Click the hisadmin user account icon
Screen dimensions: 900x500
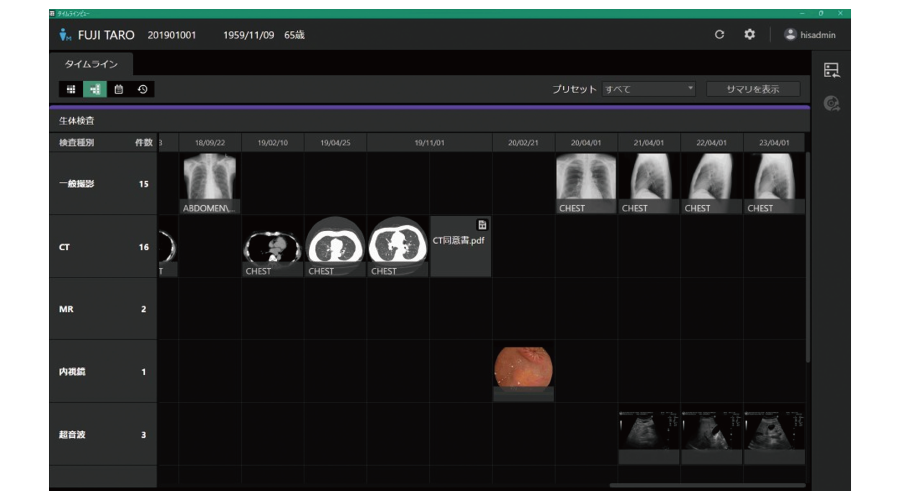coord(790,34)
